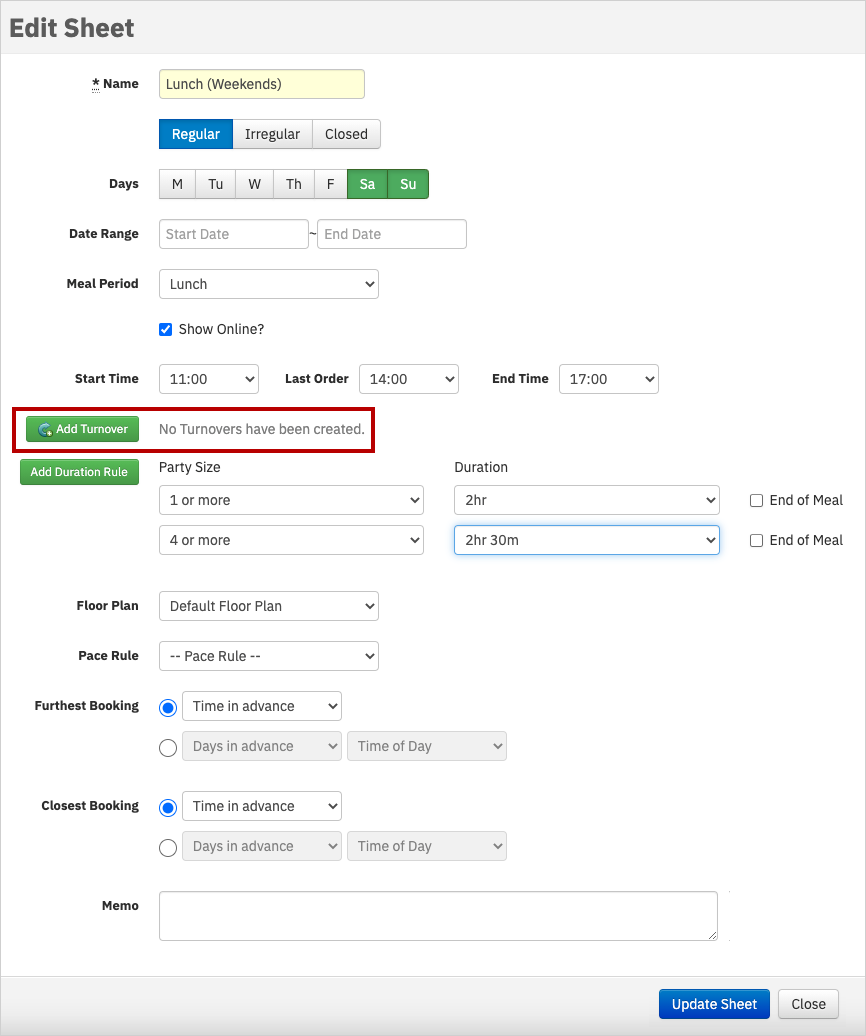866x1036 pixels.
Task: Open the Meal Period dropdown
Action: coord(269,284)
